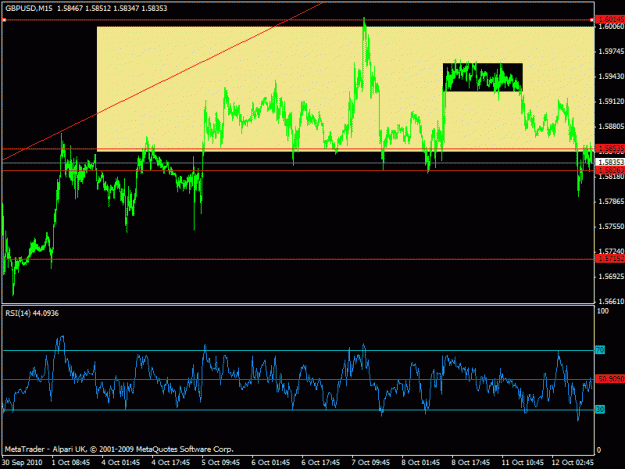Click the RSI scale value 0
625x469 pixels.
[x=599, y=450]
